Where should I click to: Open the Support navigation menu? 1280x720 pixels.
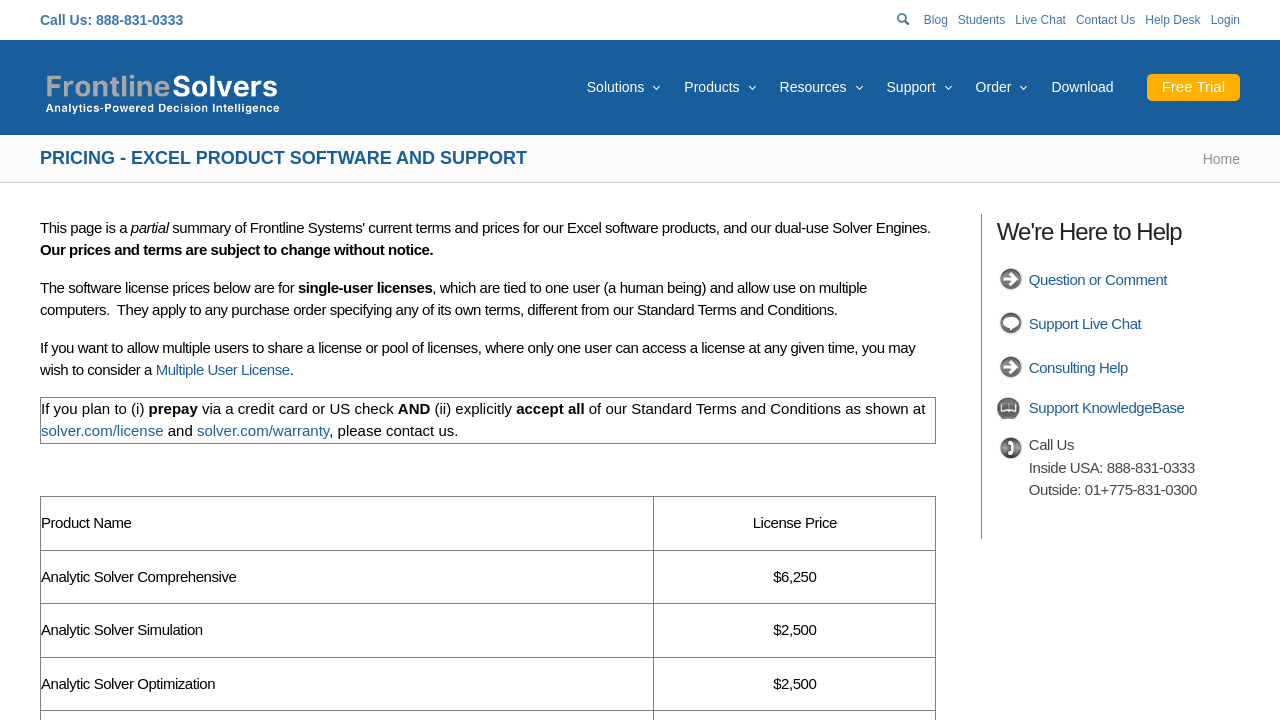coord(918,87)
